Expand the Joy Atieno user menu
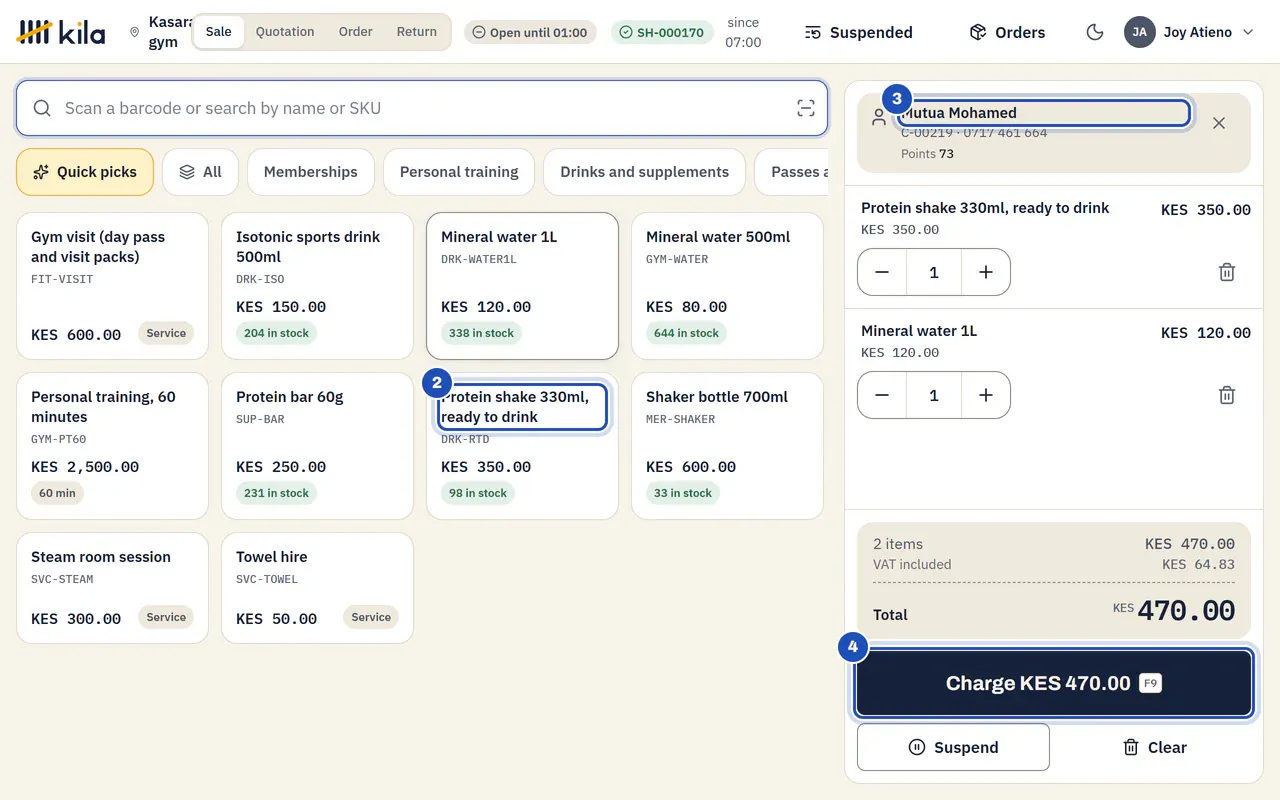This screenshot has width=1280, height=800. (1189, 32)
